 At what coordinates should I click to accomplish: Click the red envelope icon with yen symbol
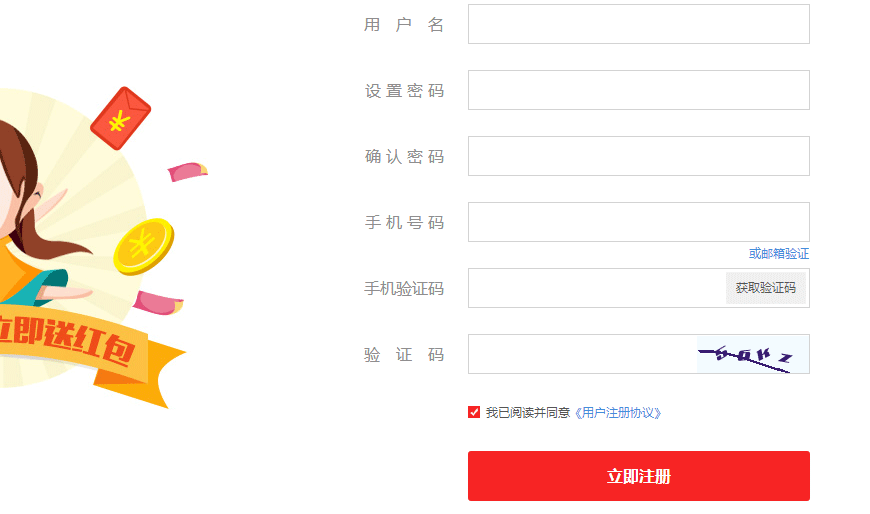tap(120, 118)
